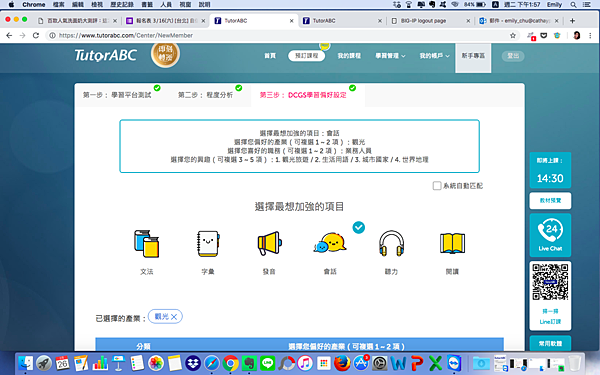600x375 pixels.
Task: Go to 首頁 in the site navigation
Action: [x=270, y=56]
